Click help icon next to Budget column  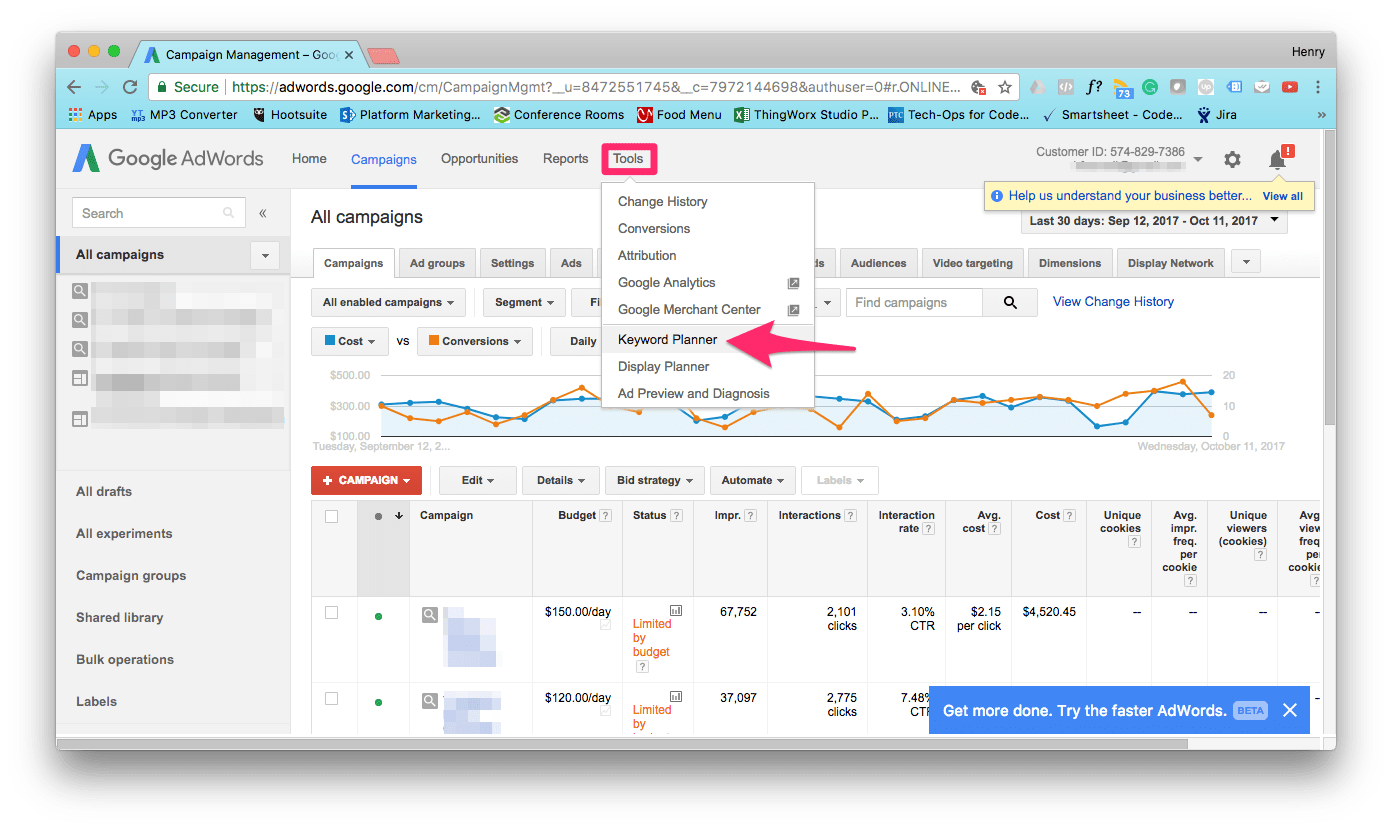pos(605,516)
